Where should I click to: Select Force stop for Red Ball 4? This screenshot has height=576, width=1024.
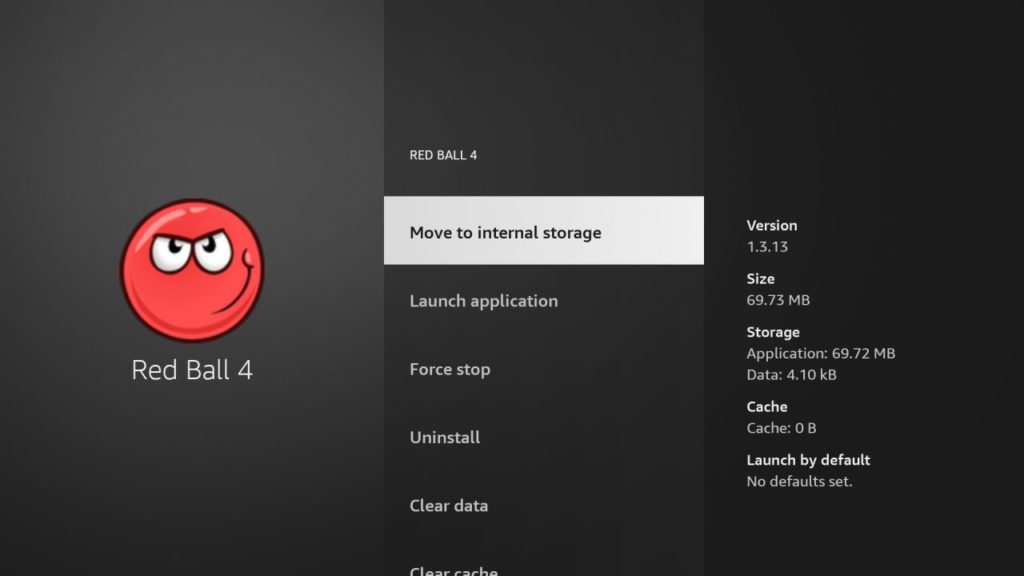543,369
